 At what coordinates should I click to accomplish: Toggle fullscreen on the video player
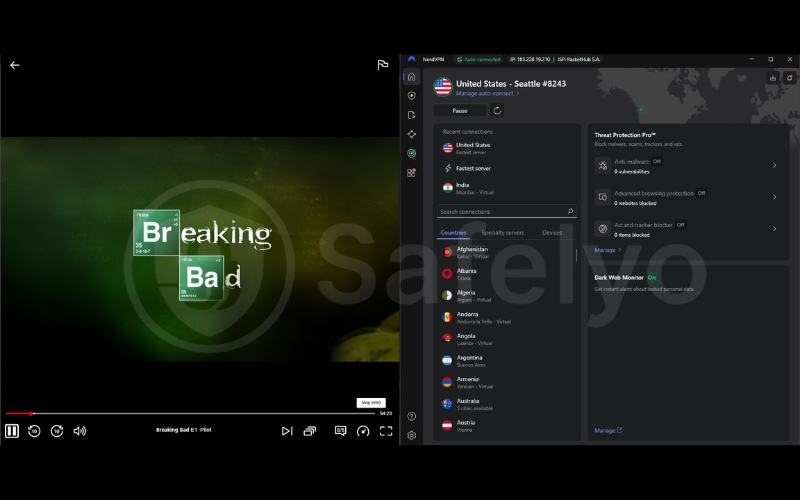(386, 431)
